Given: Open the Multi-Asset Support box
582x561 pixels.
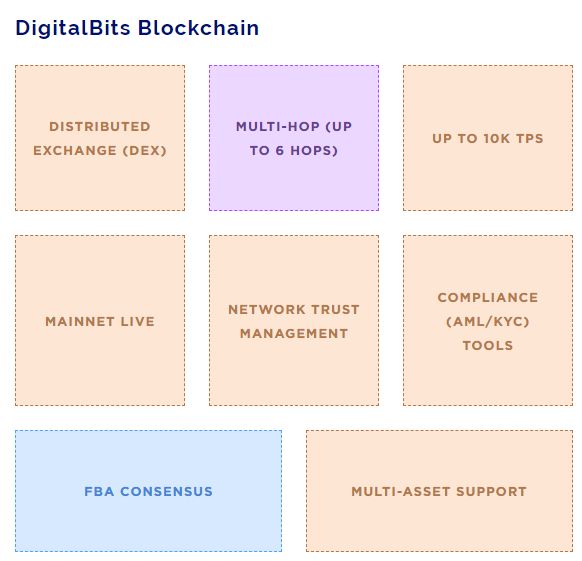Looking at the screenshot, I should (439, 491).
